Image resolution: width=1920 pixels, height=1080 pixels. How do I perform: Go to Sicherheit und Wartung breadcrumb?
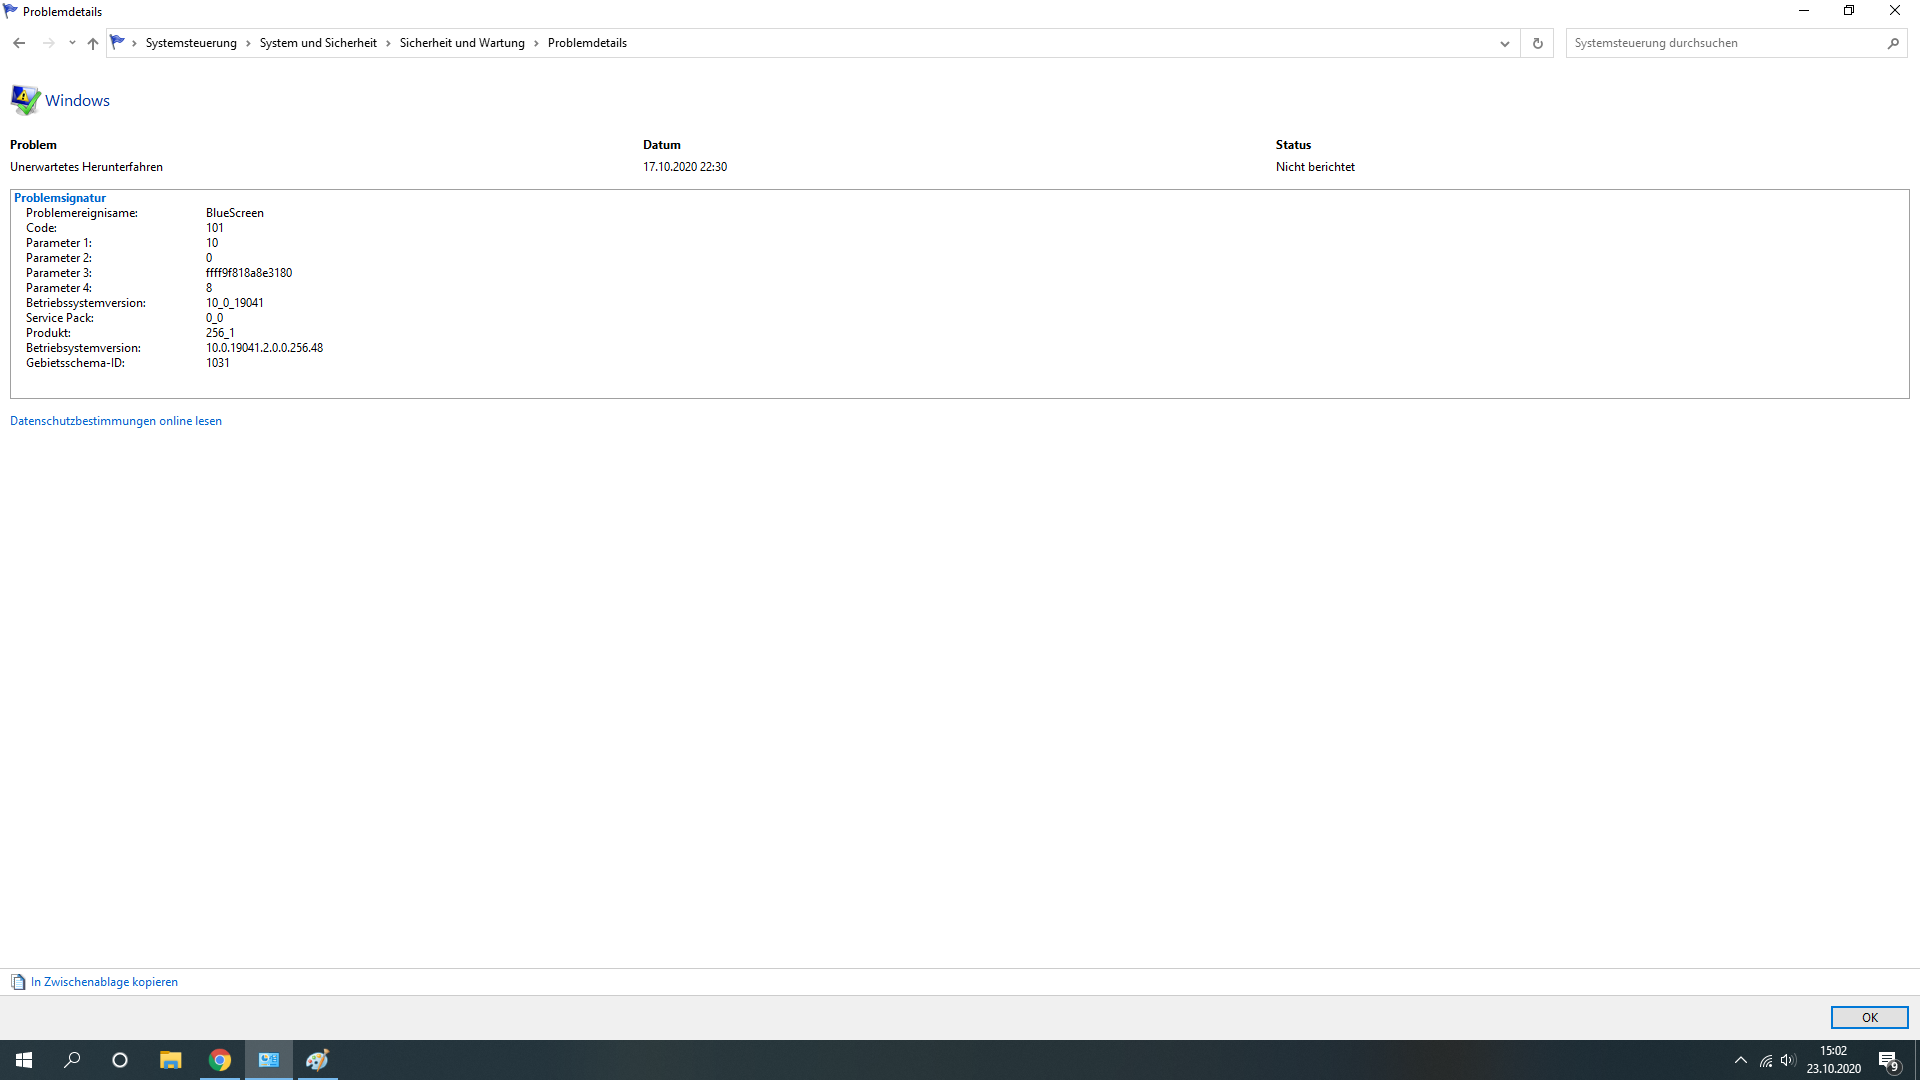(x=462, y=43)
